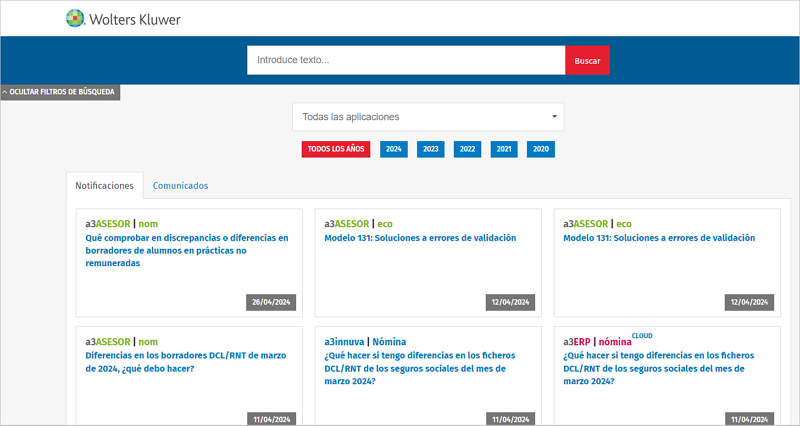
Task: Open article about discrepancias en borradores de alumnos
Action: point(187,250)
